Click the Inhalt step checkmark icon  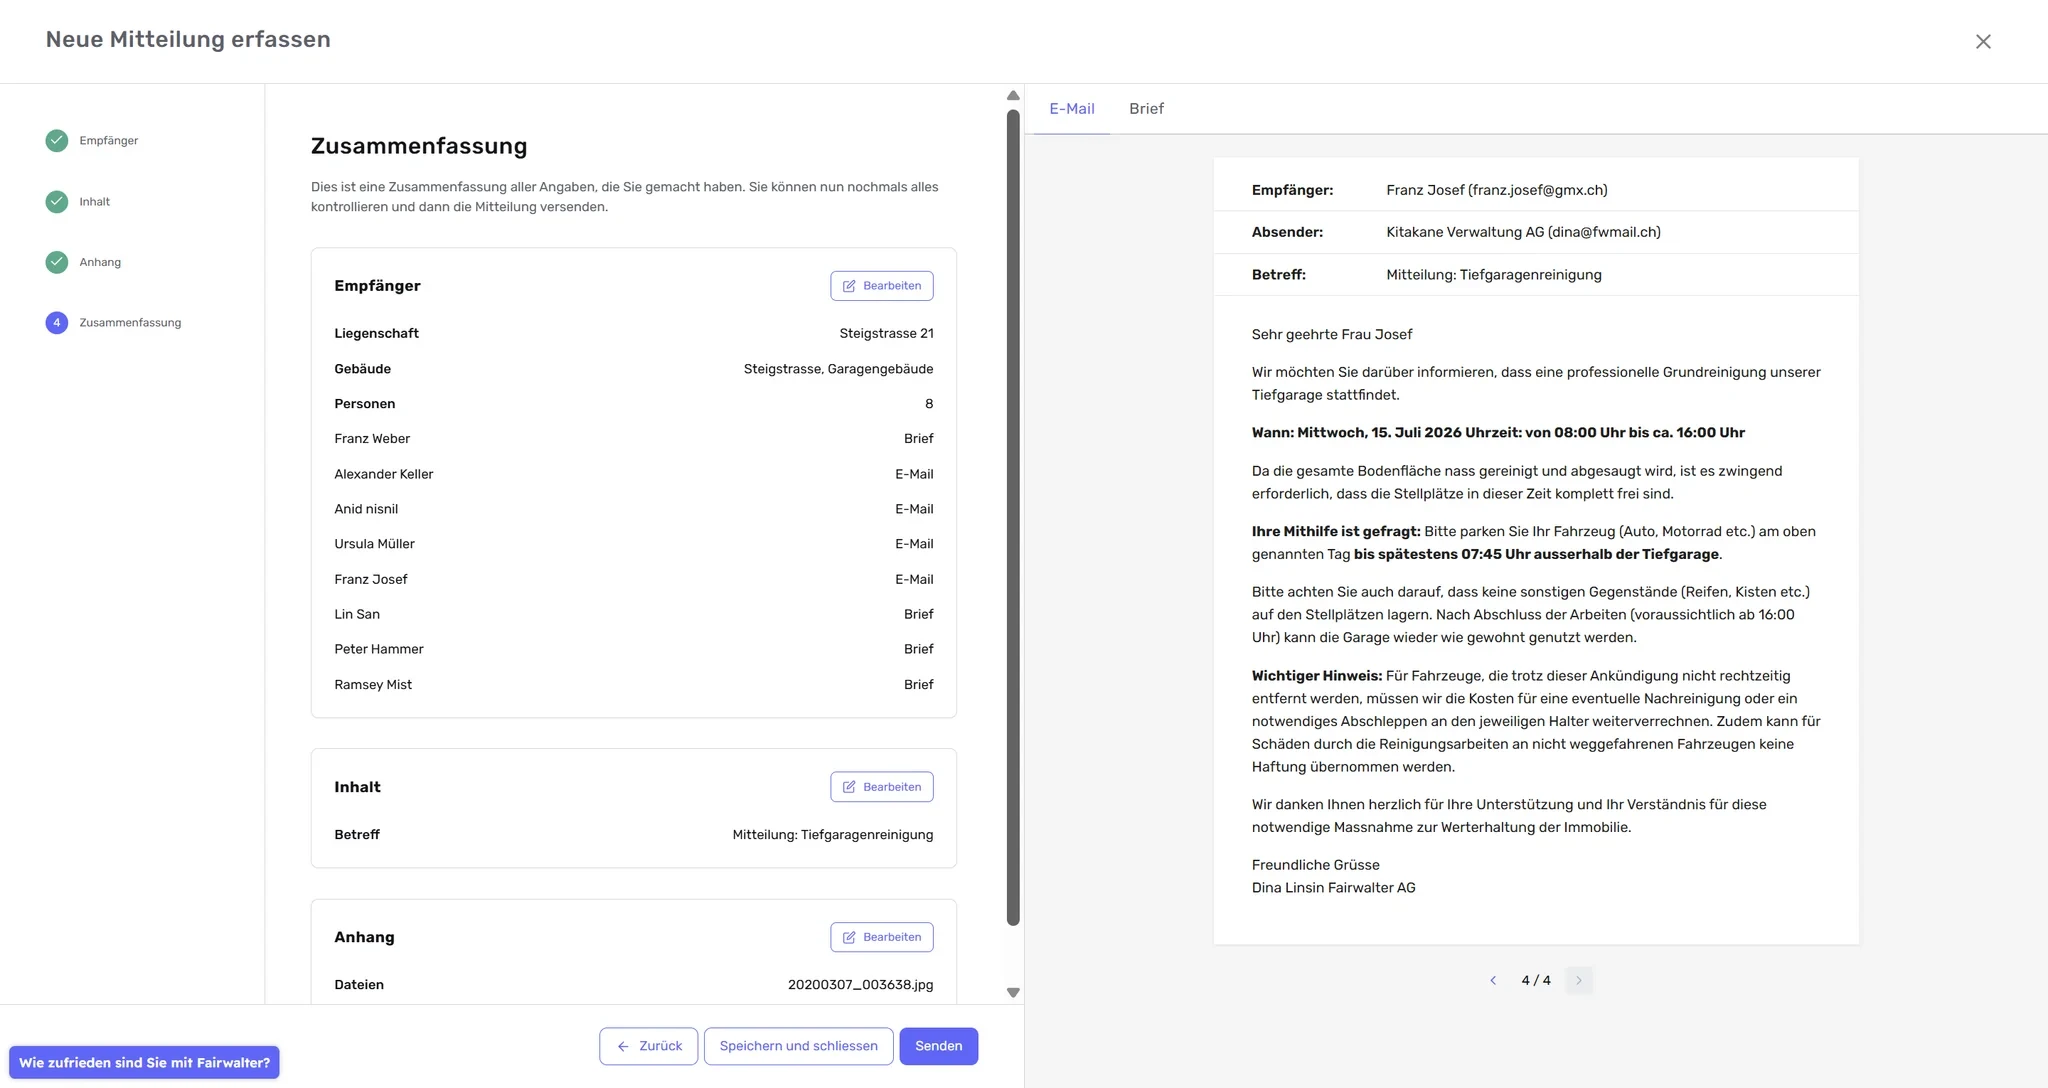57,202
